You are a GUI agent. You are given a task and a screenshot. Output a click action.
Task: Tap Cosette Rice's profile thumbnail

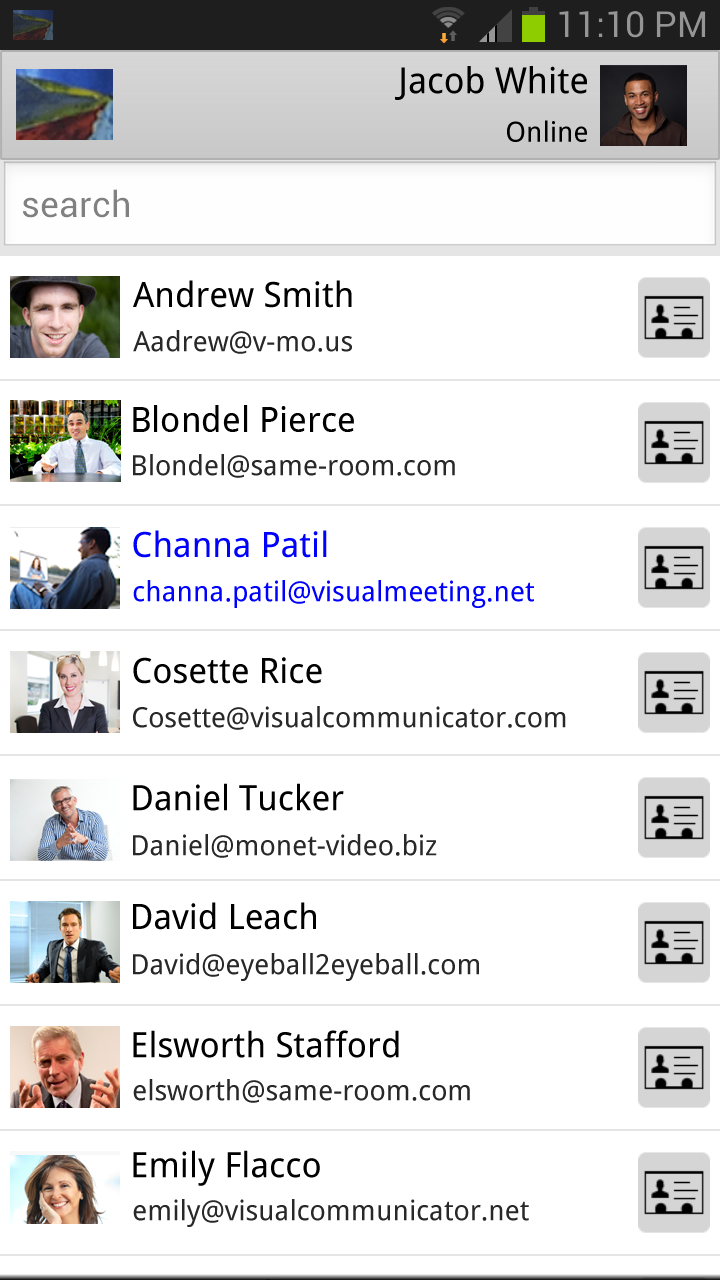65,692
